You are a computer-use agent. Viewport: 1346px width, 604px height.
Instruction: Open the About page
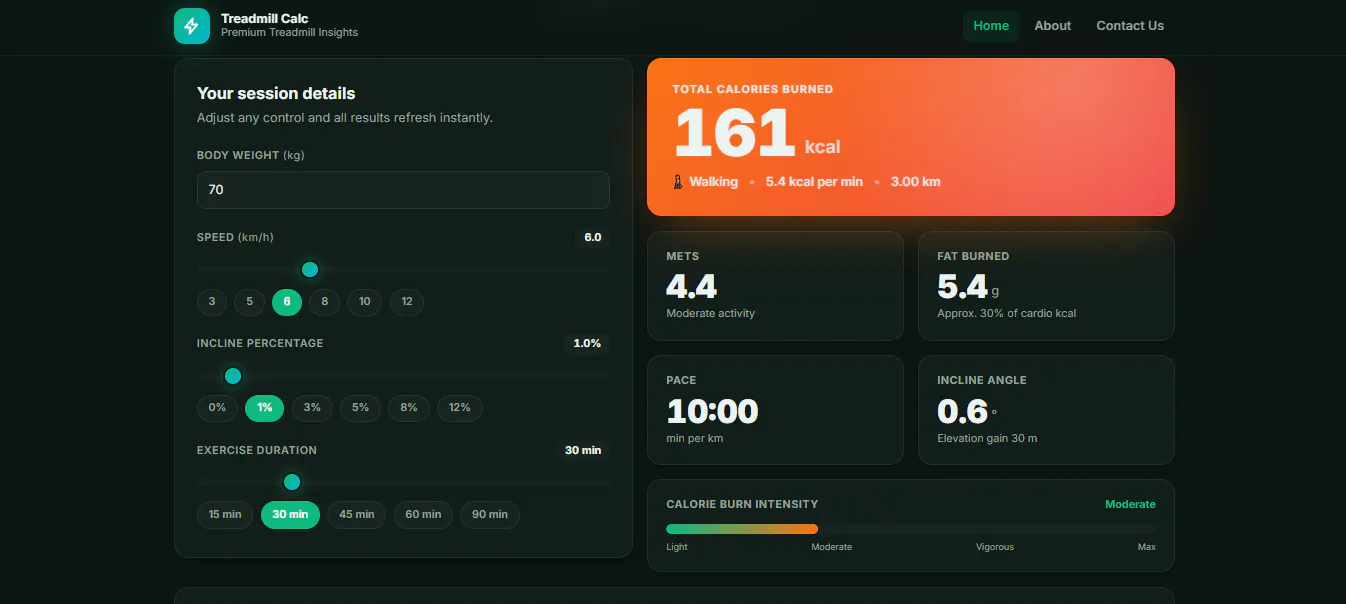point(1053,26)
